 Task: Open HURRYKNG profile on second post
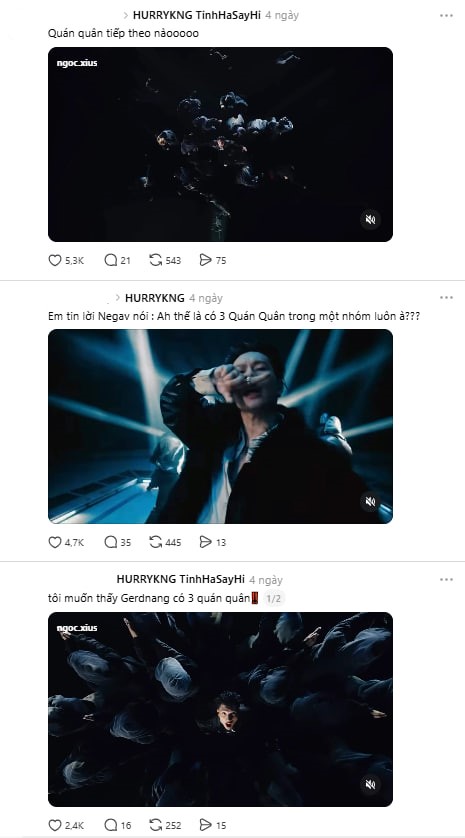point(154,298)
